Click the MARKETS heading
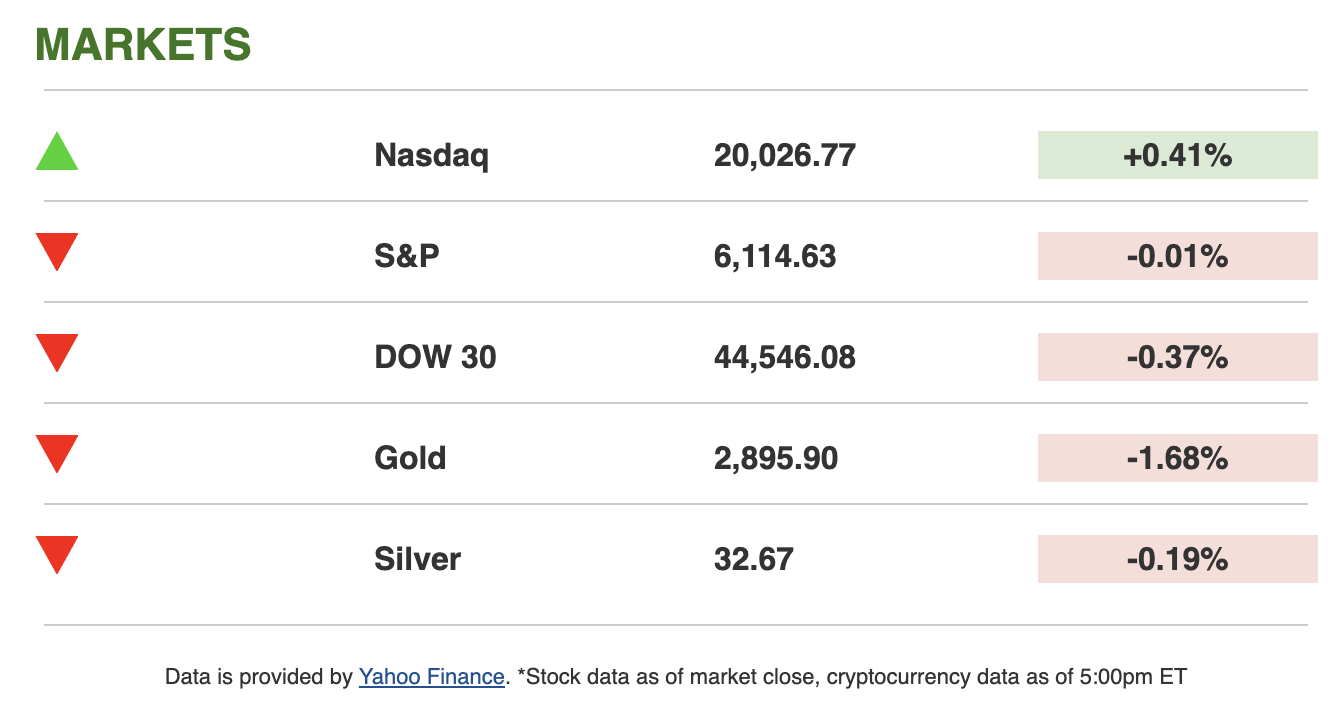Screen dimensions: 1338x708 pos(143,45)
